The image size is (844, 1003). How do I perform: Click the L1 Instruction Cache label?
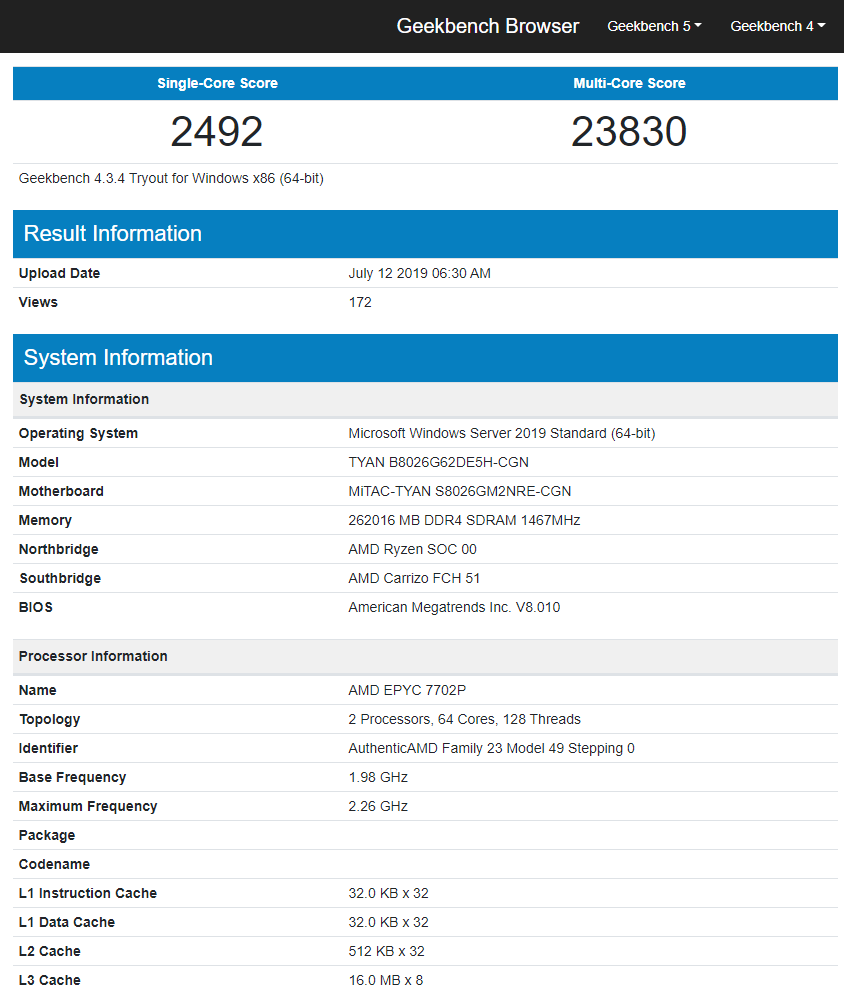click(x=88, y=893)
